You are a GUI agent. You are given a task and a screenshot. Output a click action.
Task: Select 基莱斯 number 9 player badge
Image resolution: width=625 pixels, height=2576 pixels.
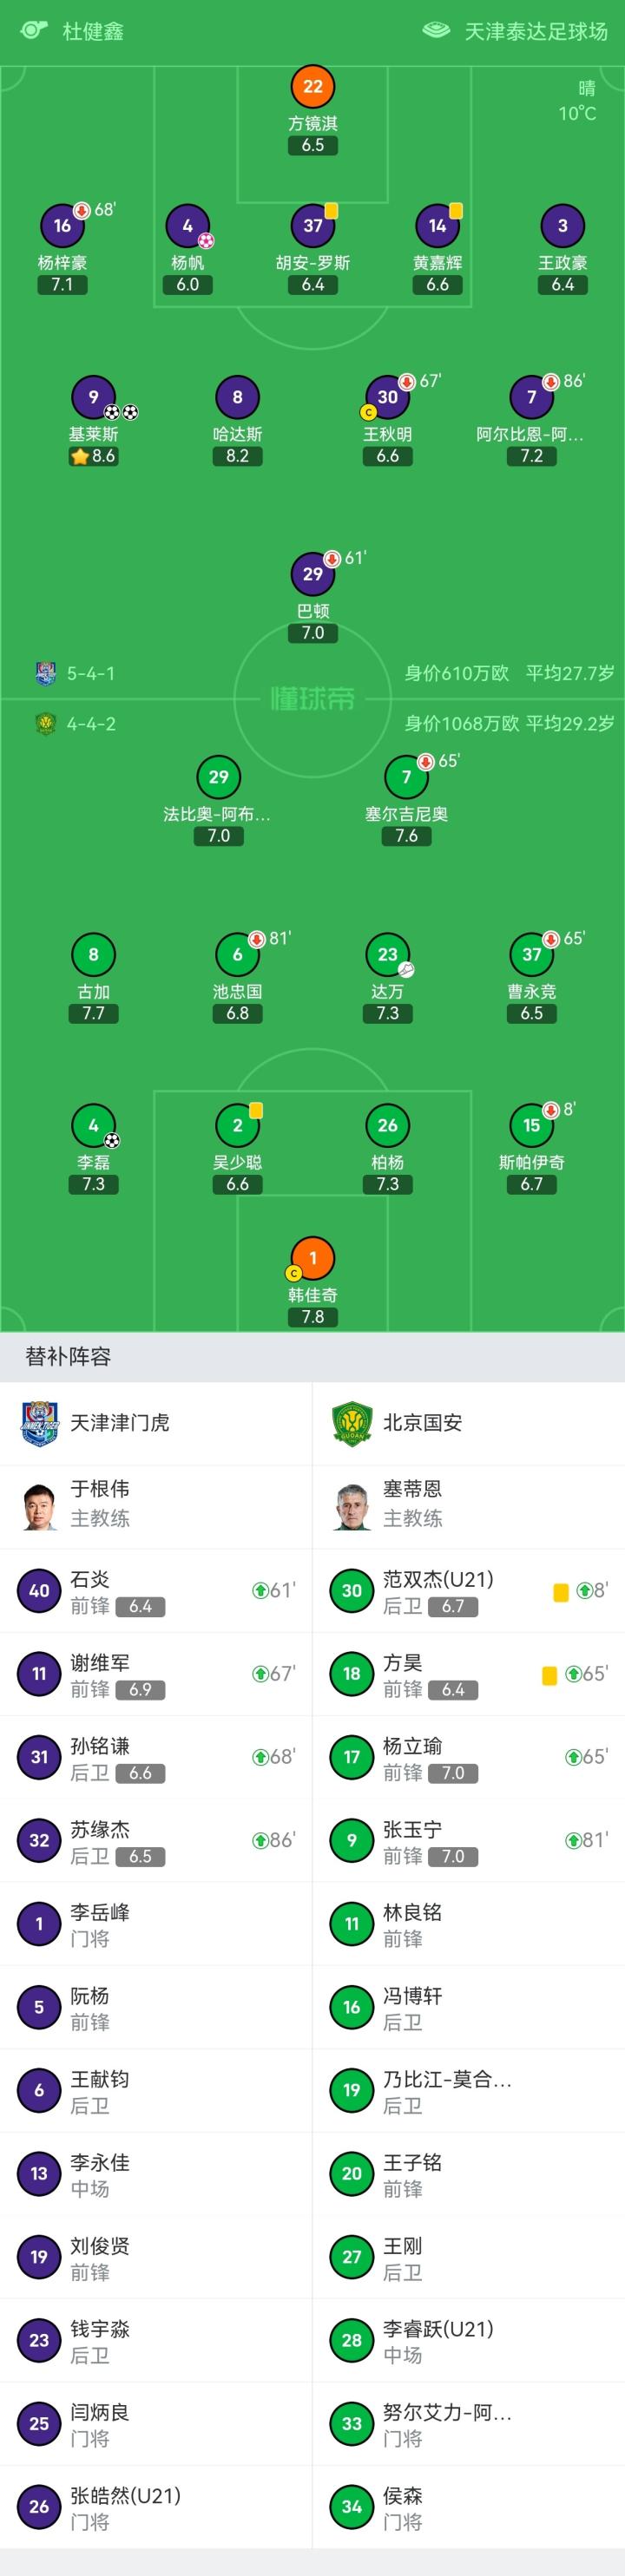point(93,397)
